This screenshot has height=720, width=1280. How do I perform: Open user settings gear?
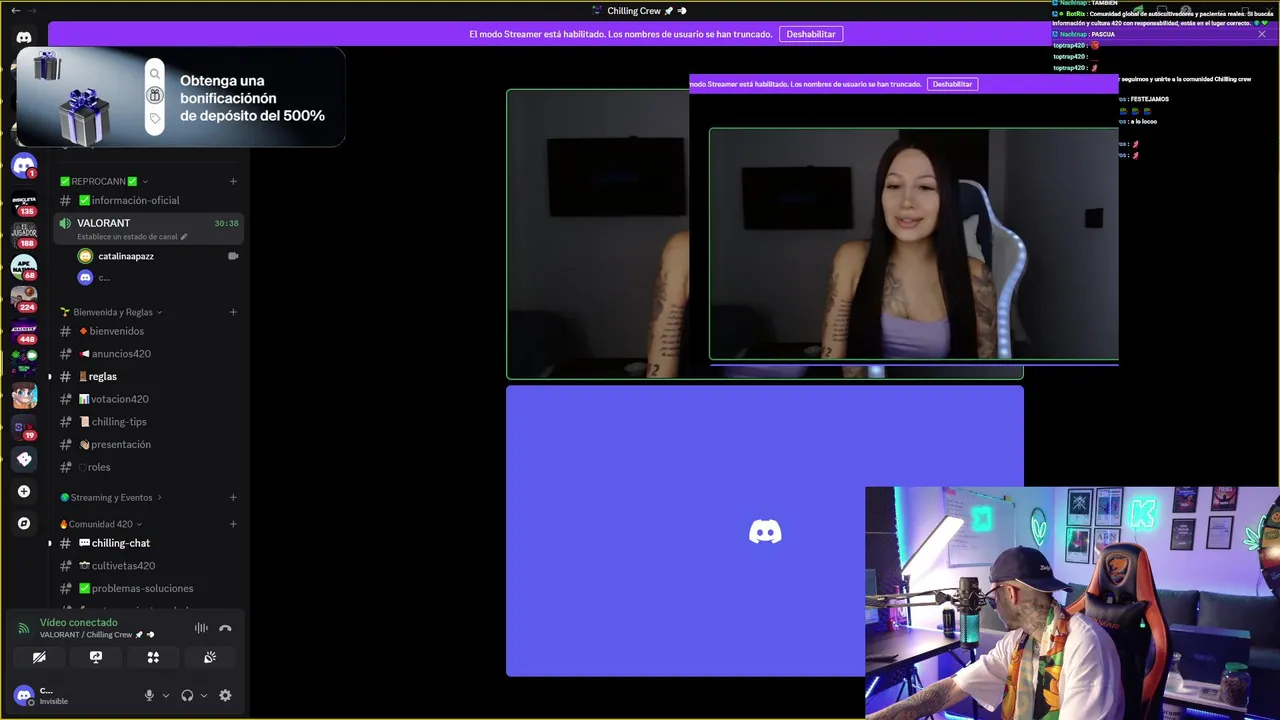point(225,695)
